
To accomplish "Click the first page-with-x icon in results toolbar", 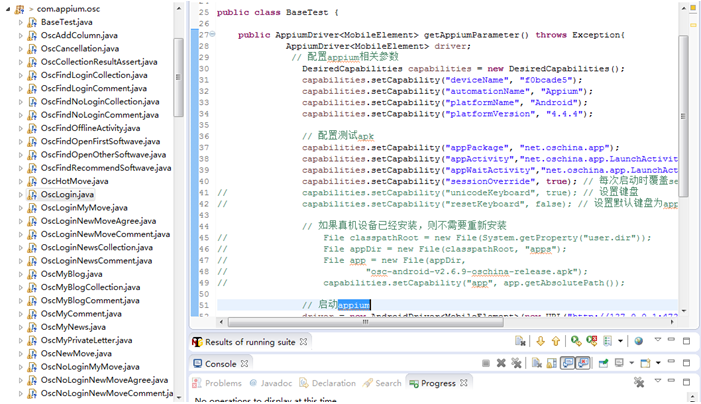I will point(520,341).
